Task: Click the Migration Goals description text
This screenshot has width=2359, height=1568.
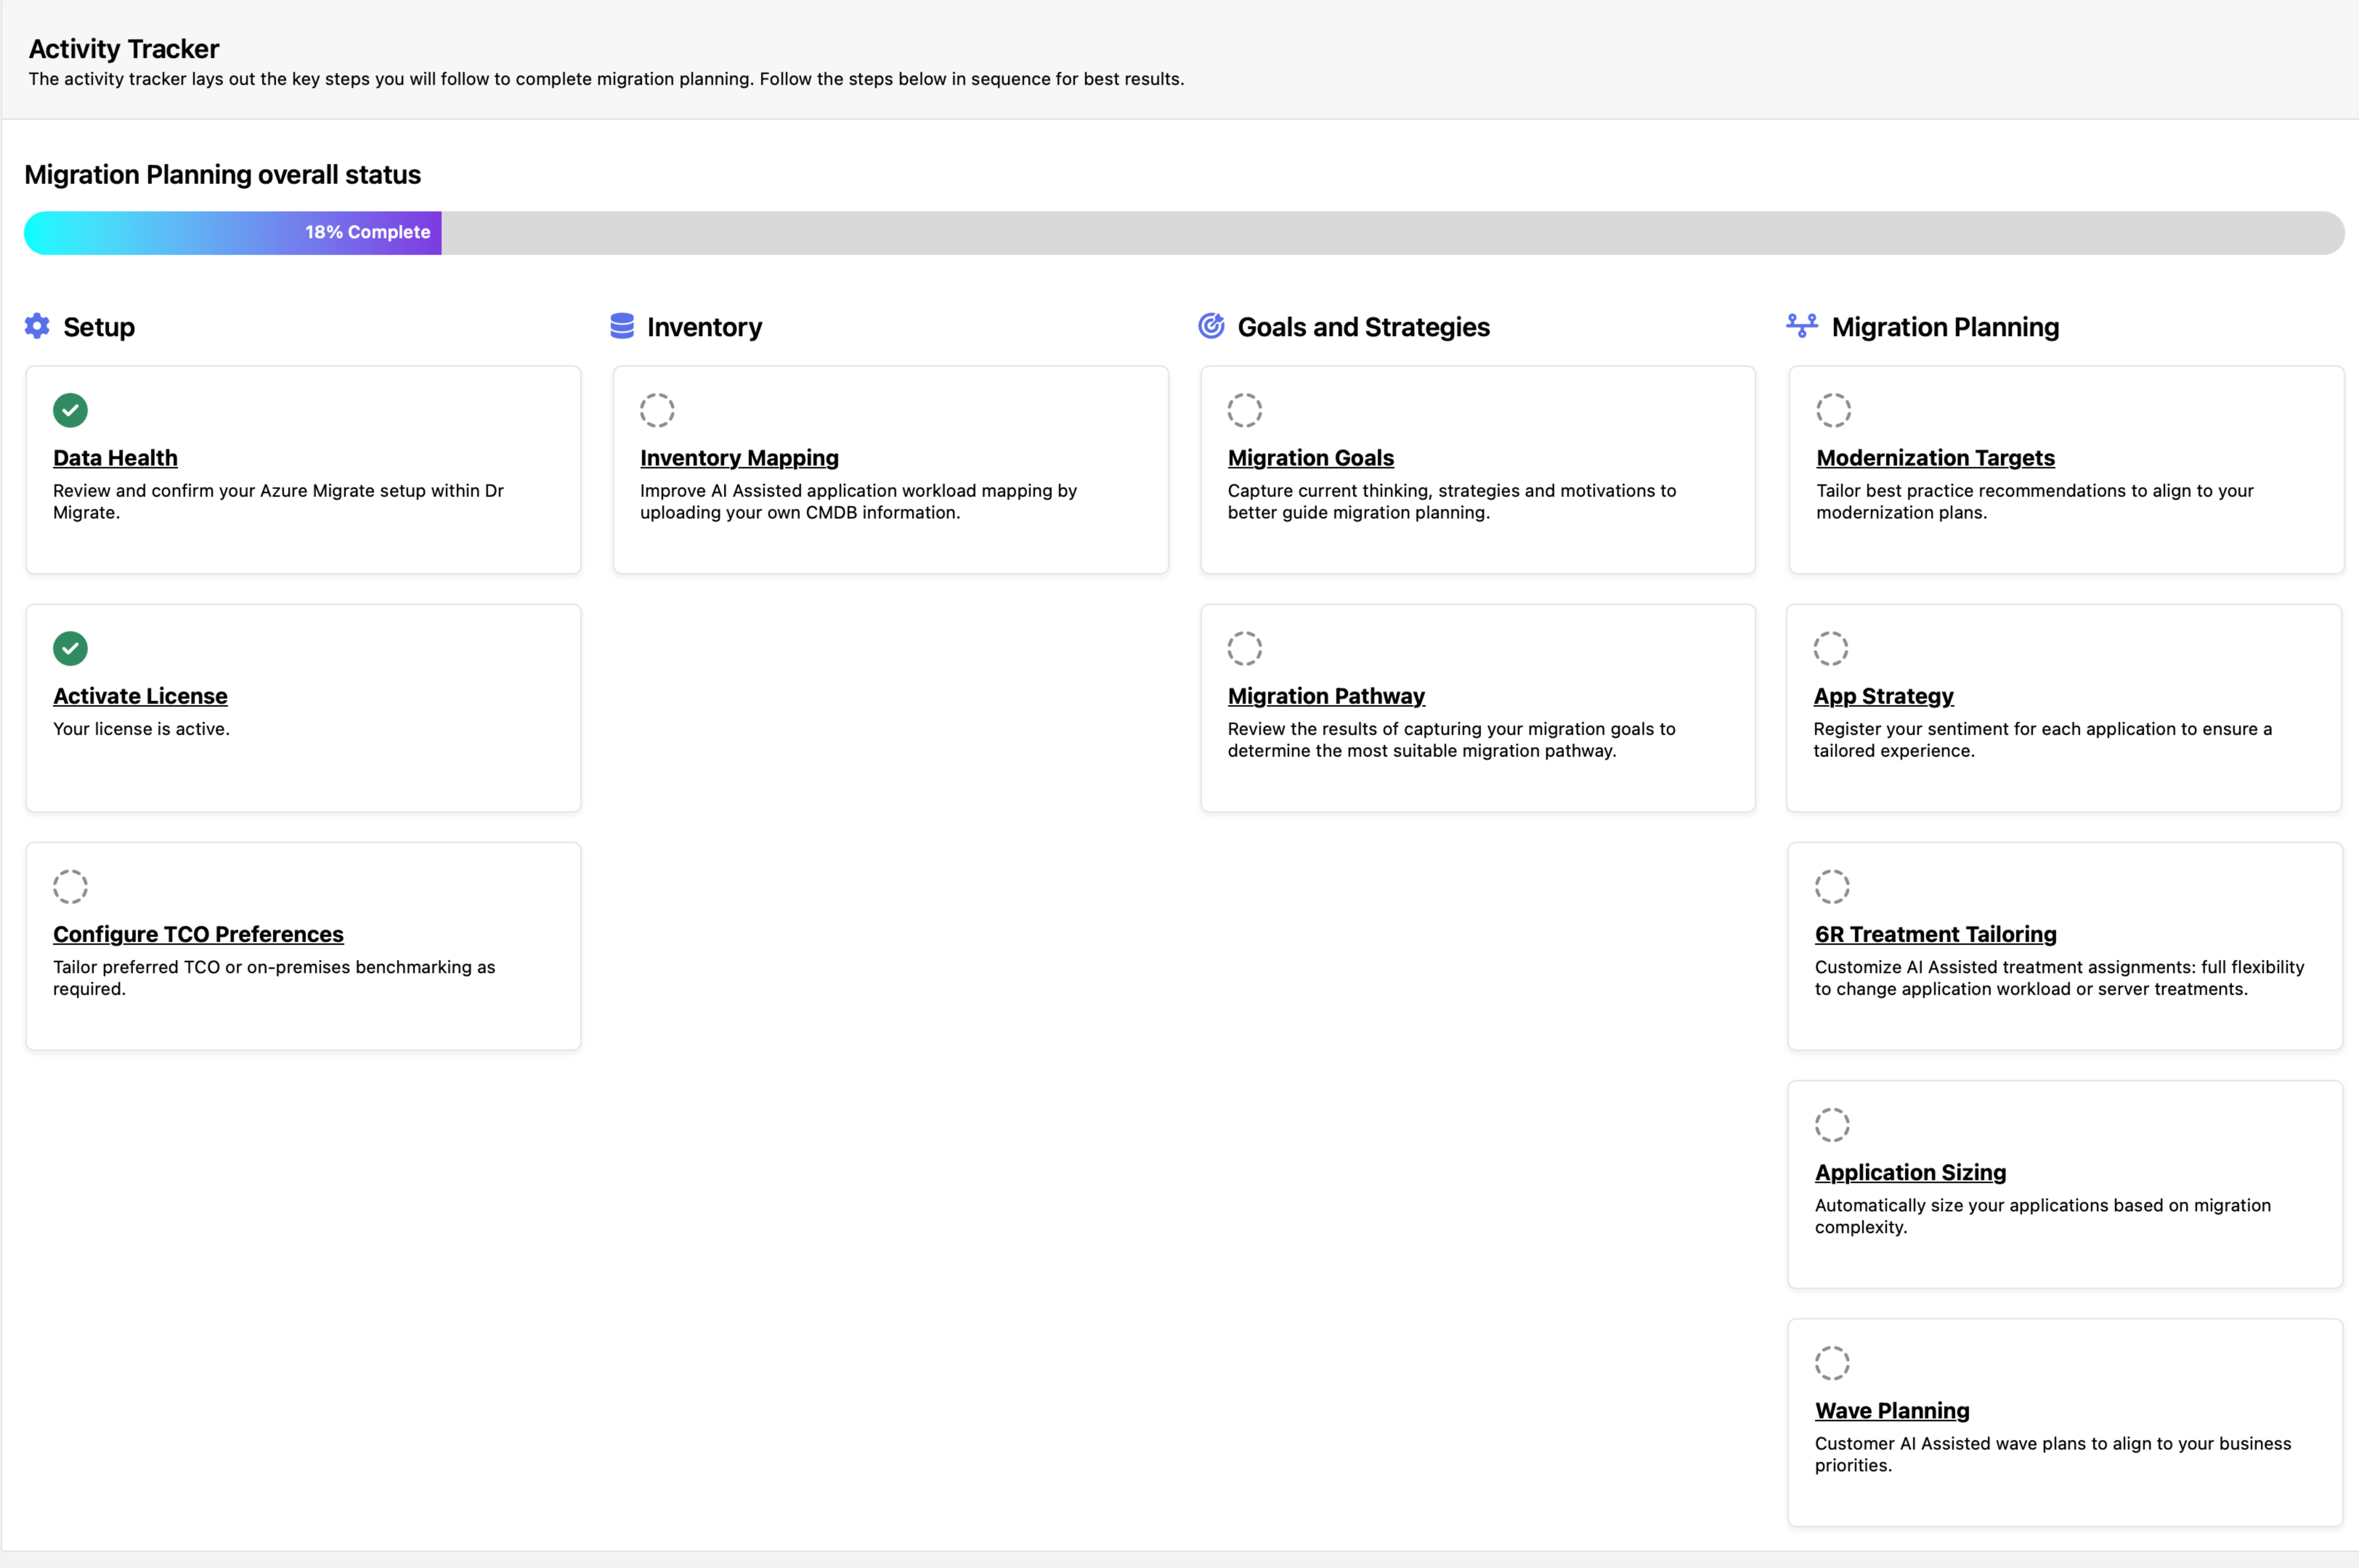Action: [1451, 501]
